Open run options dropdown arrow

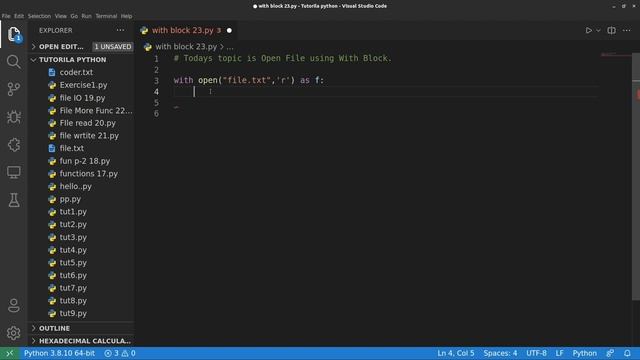coord(598,31)
